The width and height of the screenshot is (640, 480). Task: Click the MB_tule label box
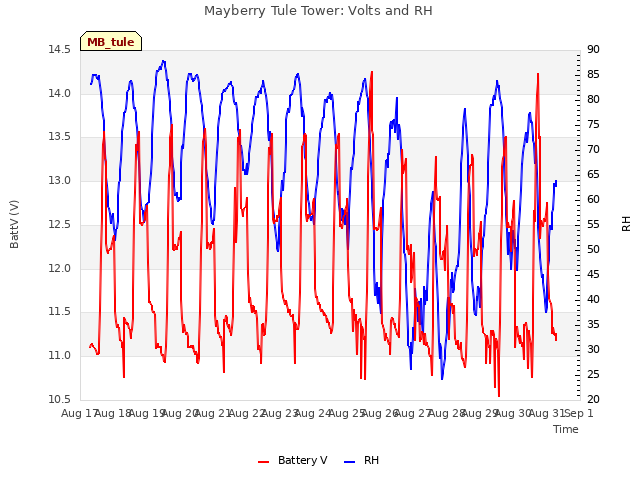(x=111, y=41)
